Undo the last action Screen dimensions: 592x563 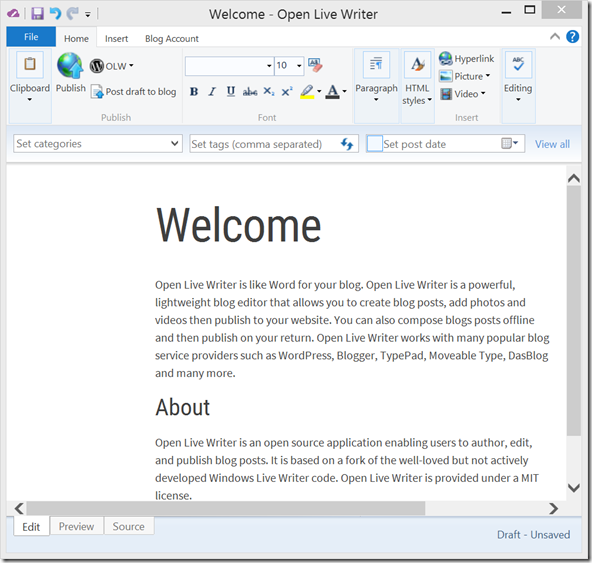[x=56, y=14]
